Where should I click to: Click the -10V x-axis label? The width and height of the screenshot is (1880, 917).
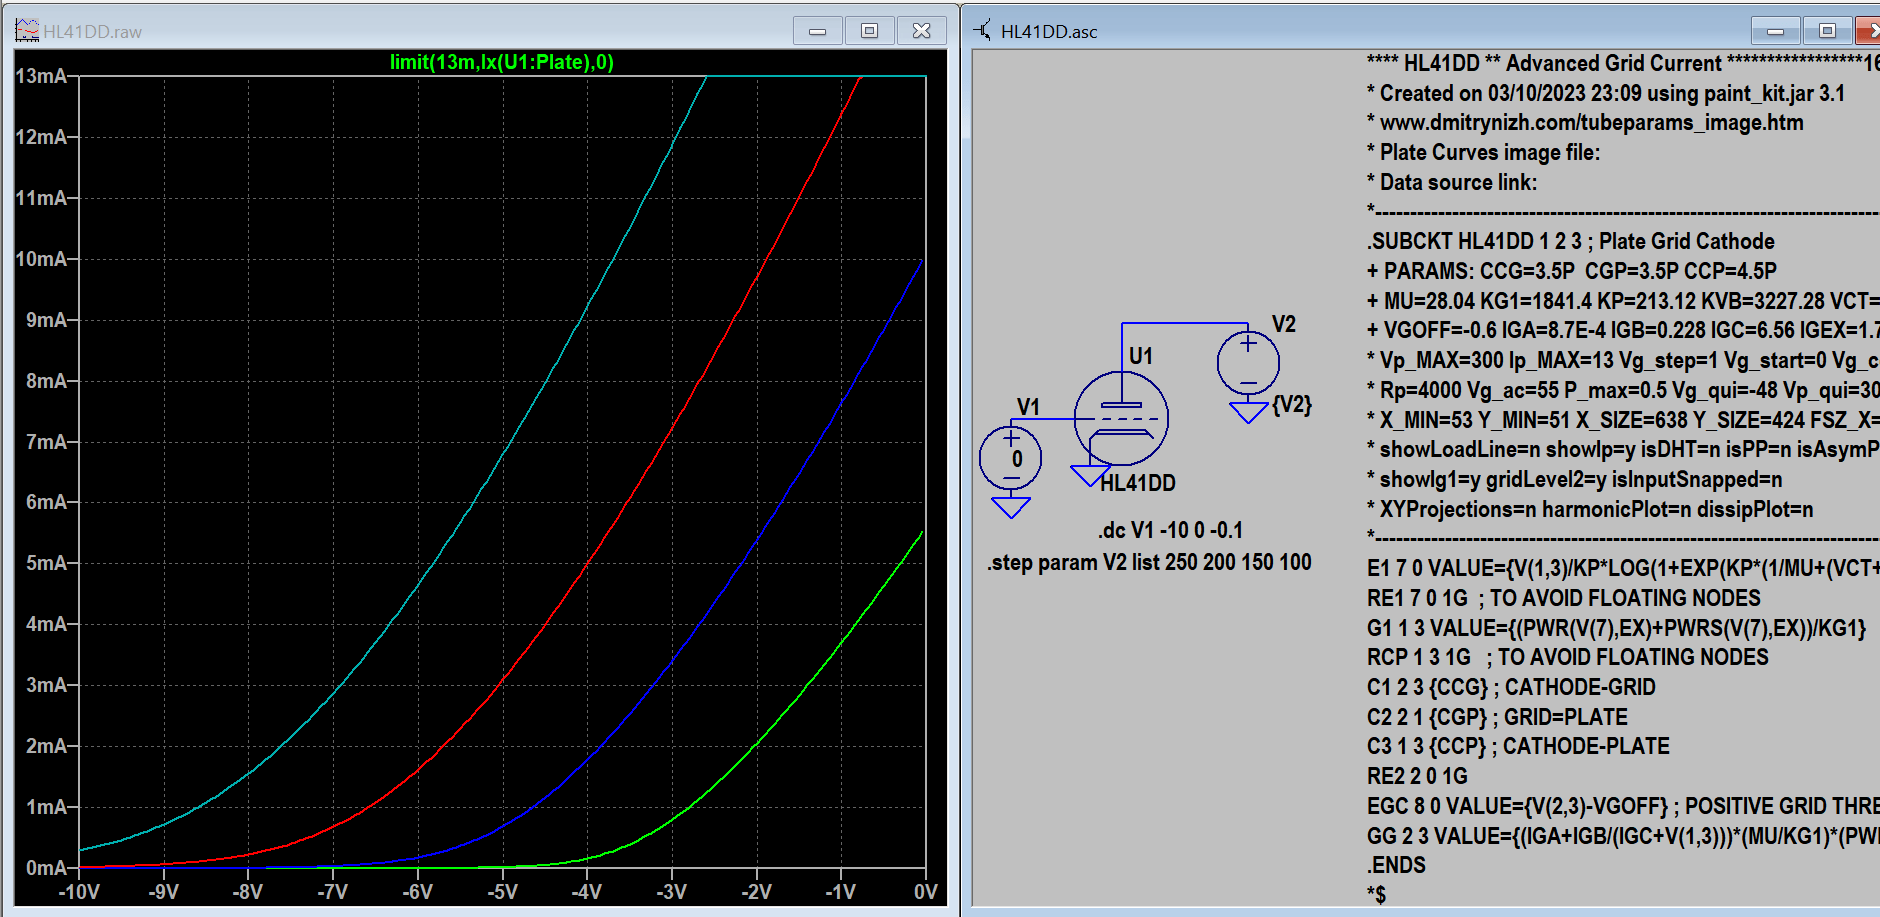[x=79, y=892]
